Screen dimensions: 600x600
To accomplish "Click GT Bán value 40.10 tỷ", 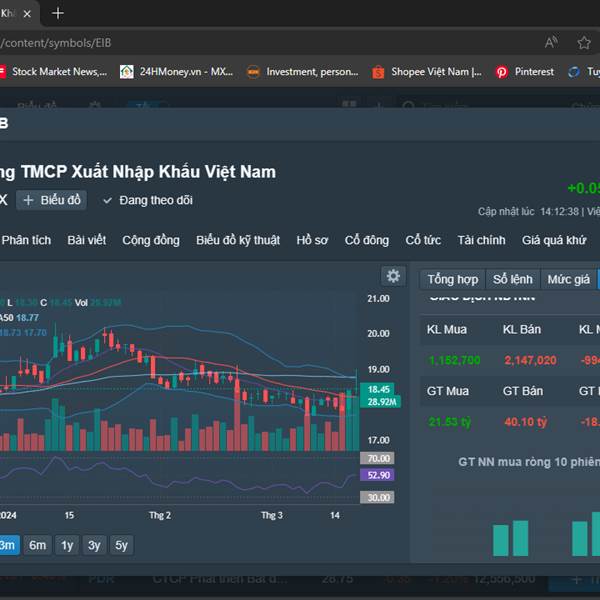I will tap(526, 422).
